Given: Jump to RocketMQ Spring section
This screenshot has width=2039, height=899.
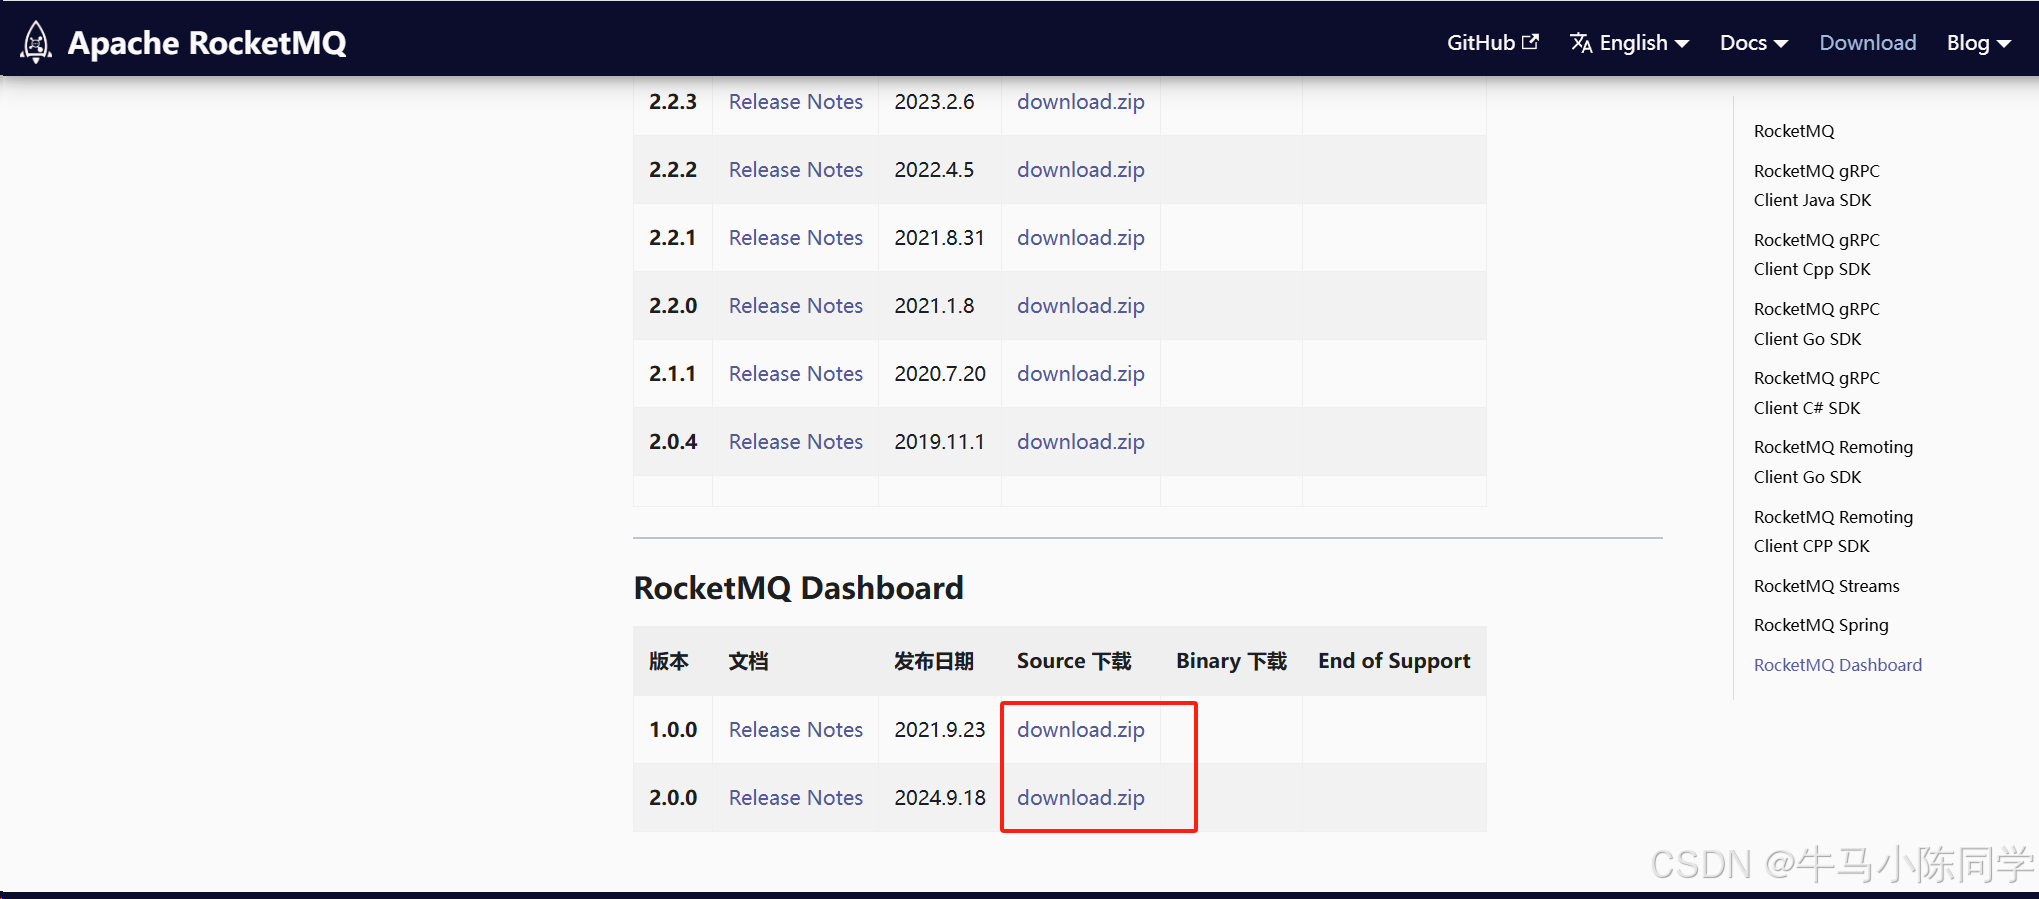Looking at the screenshot, I should tap(1821, 625).
